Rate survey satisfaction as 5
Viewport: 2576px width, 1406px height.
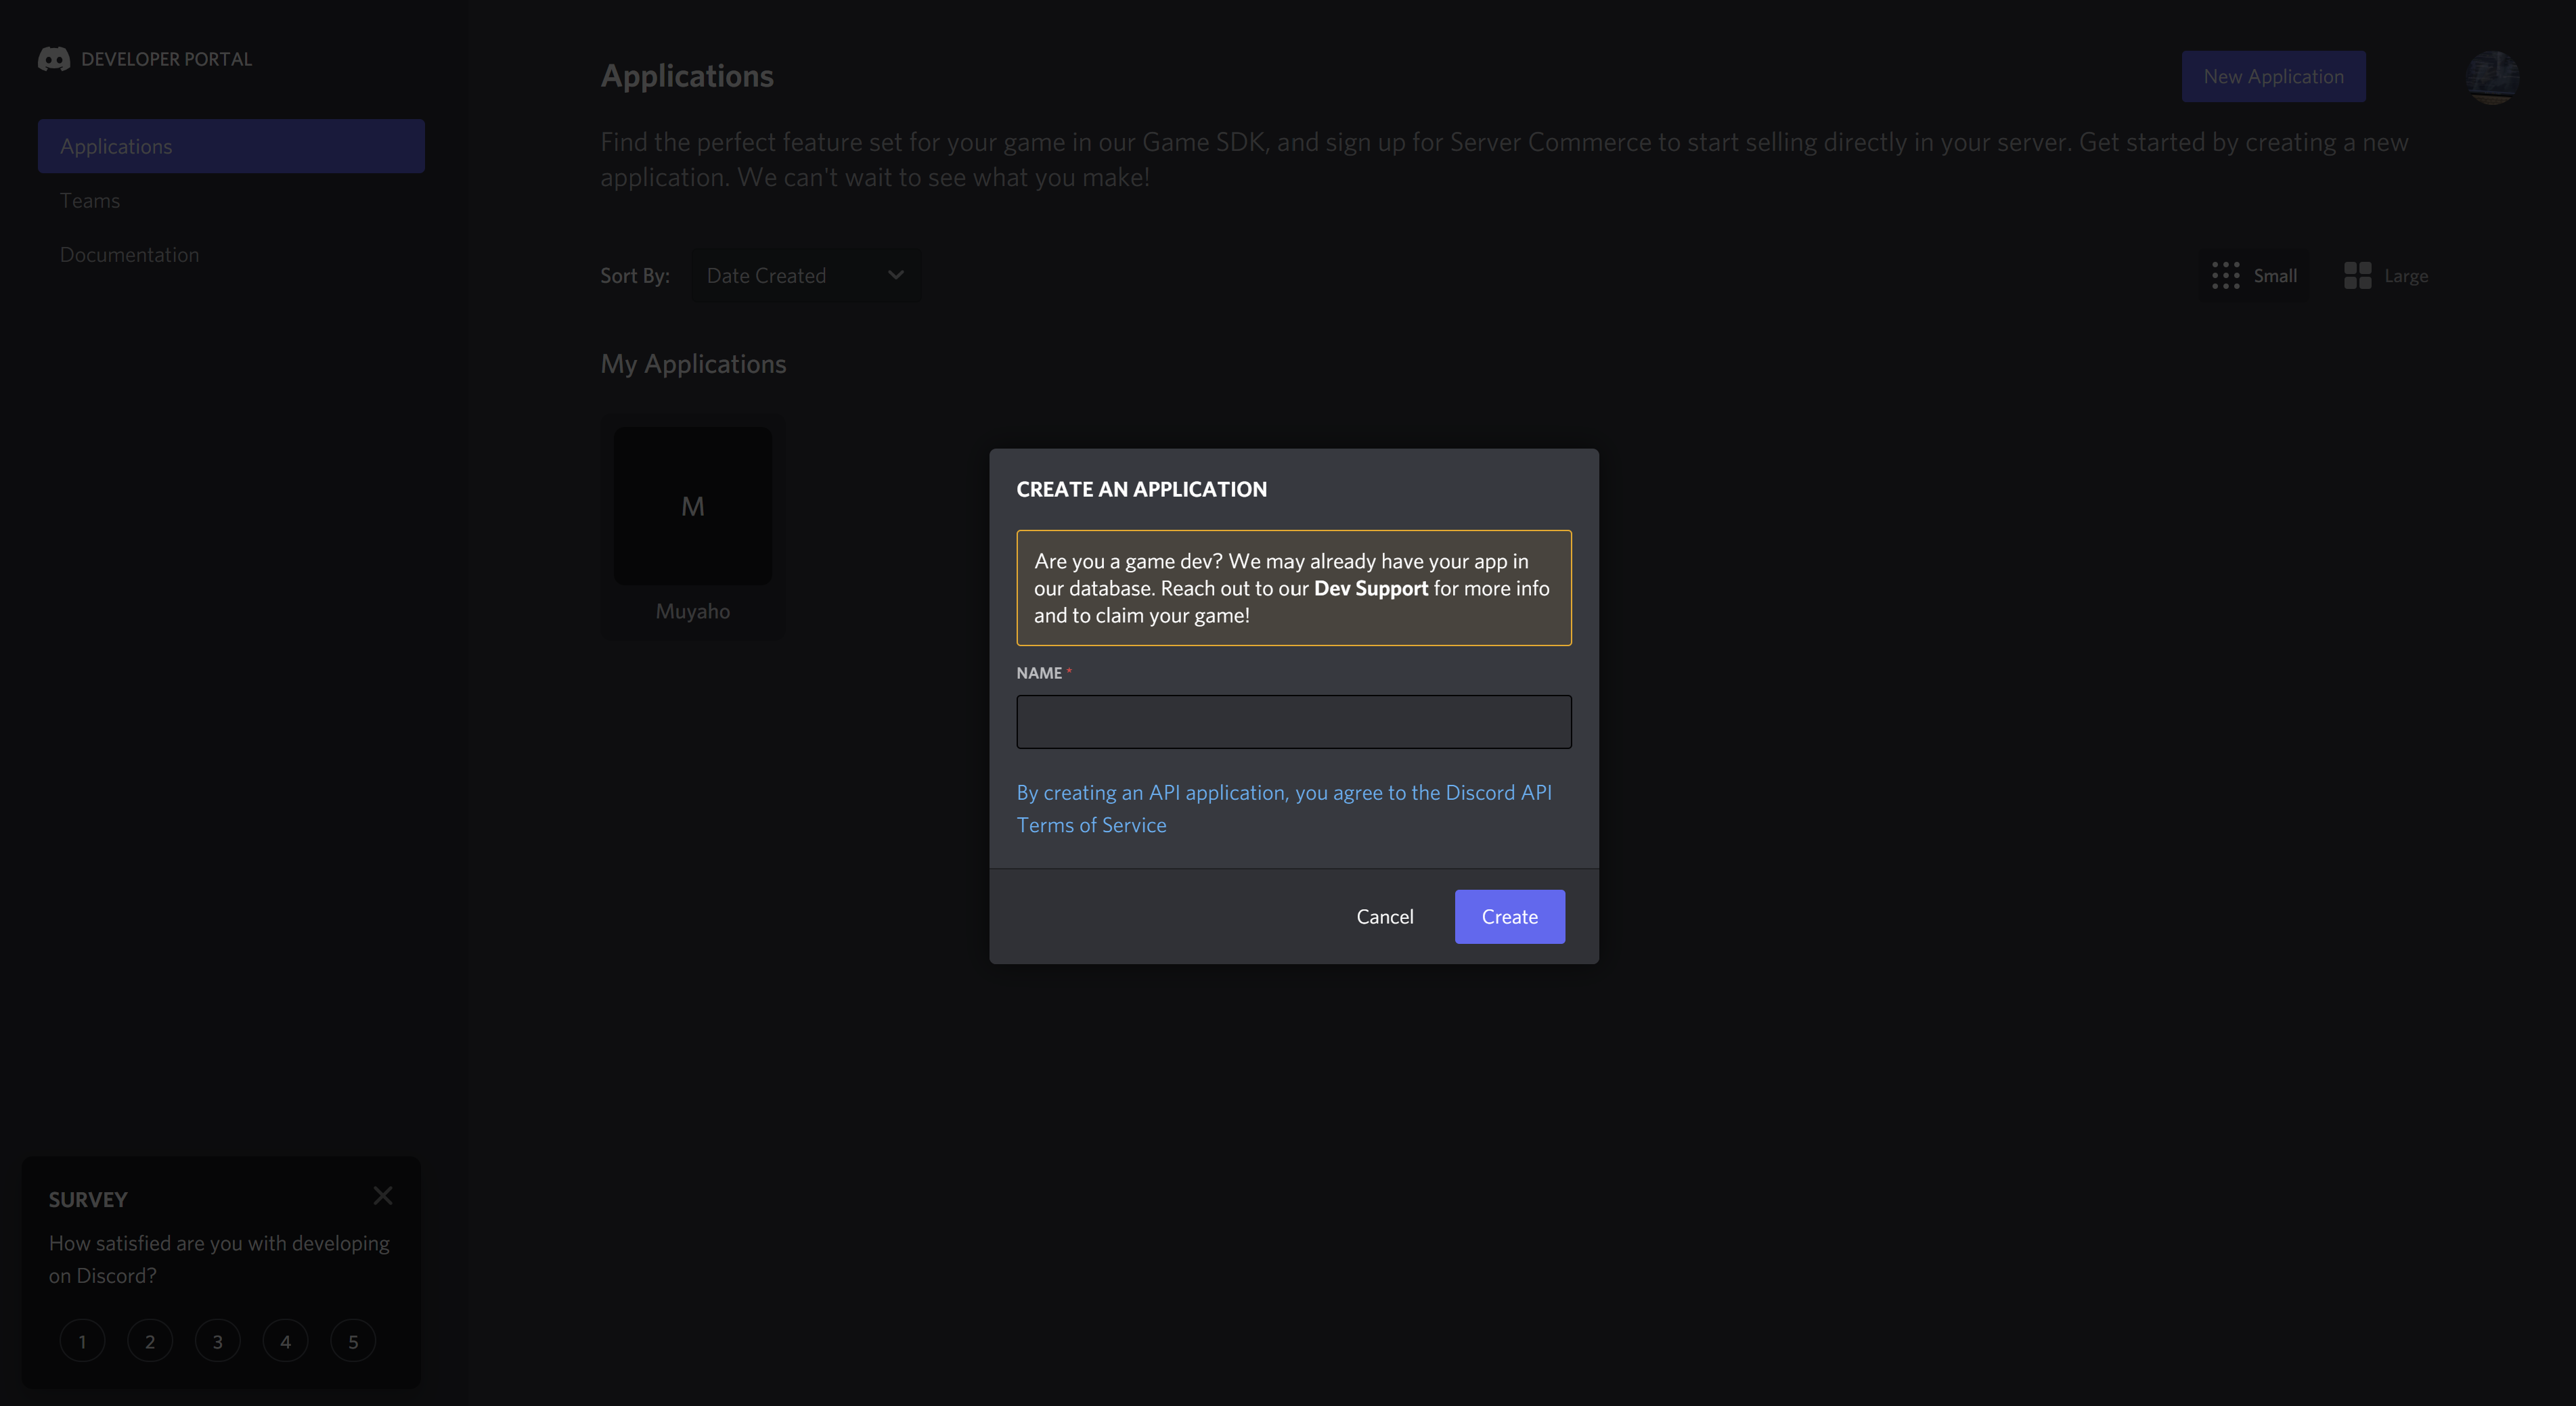click(x=353, y=1341)
